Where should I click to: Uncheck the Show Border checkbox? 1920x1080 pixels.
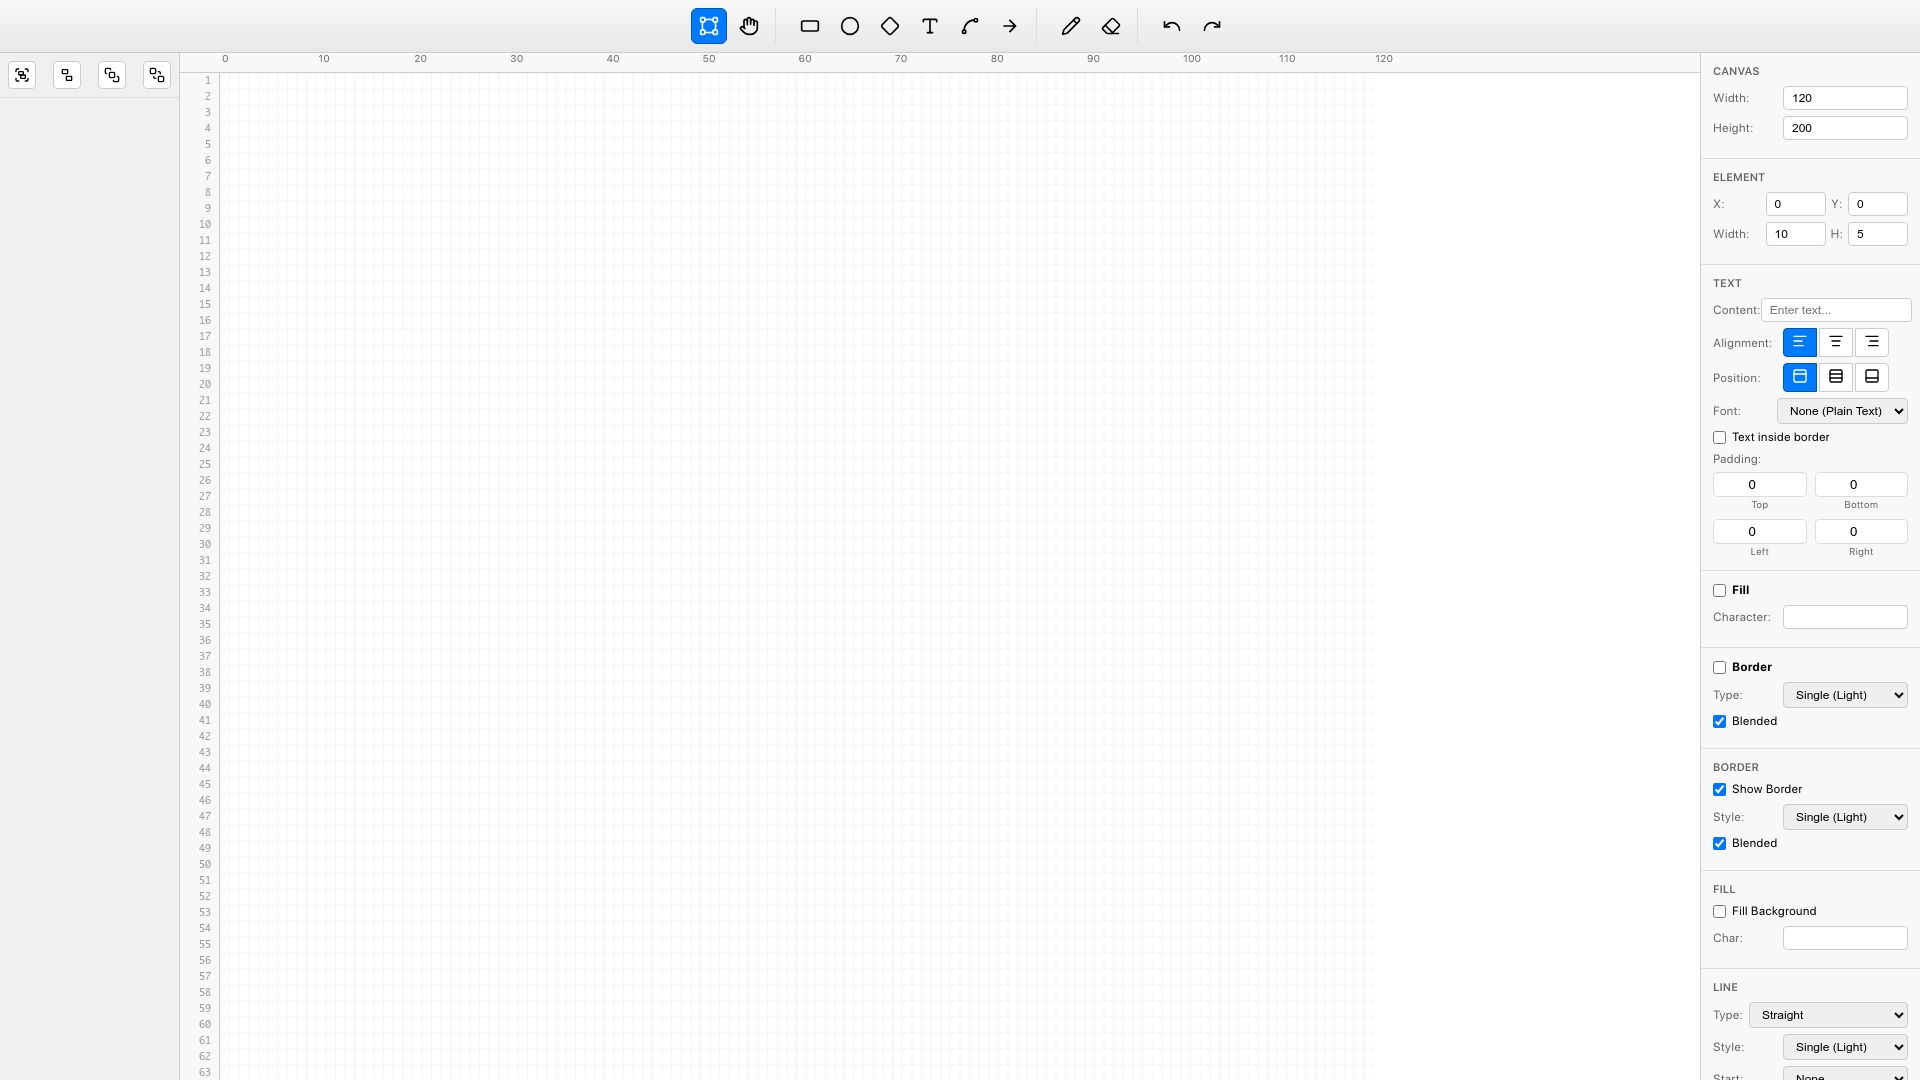[1720, 790]
